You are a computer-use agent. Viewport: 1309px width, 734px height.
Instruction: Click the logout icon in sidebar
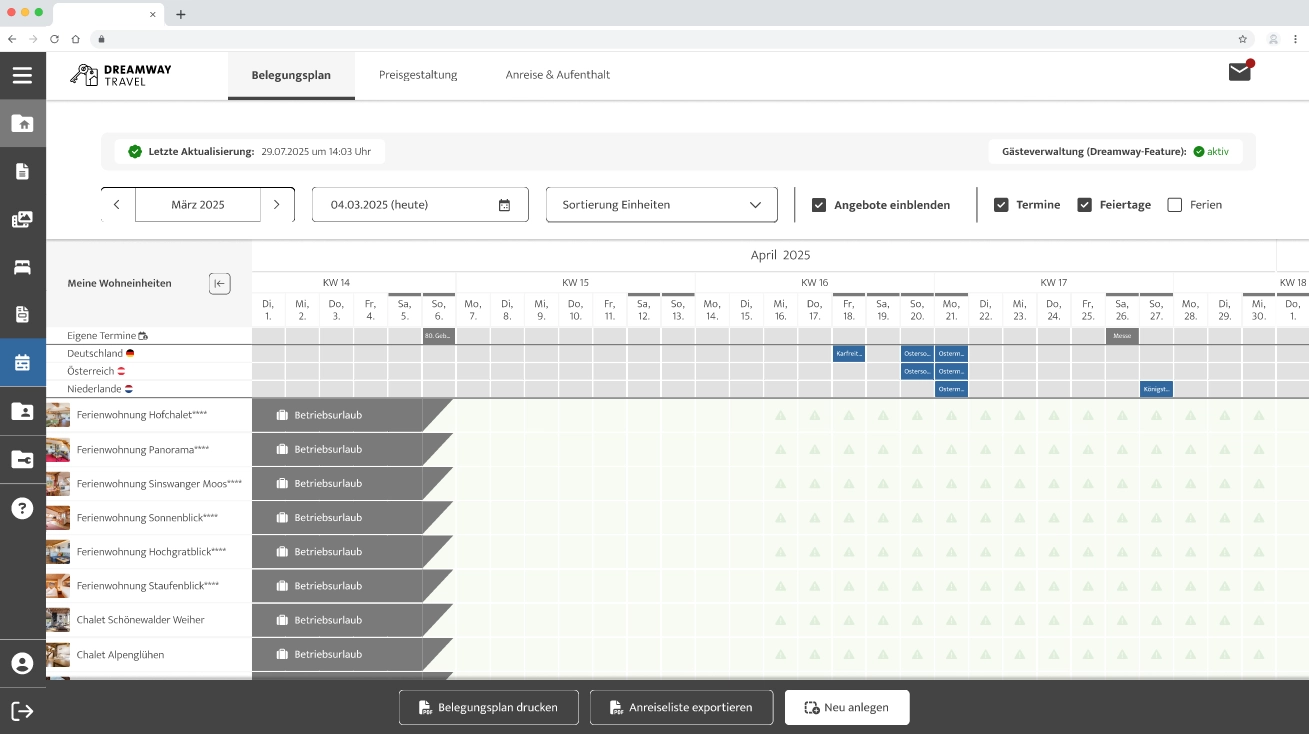(x=22, y=711)
